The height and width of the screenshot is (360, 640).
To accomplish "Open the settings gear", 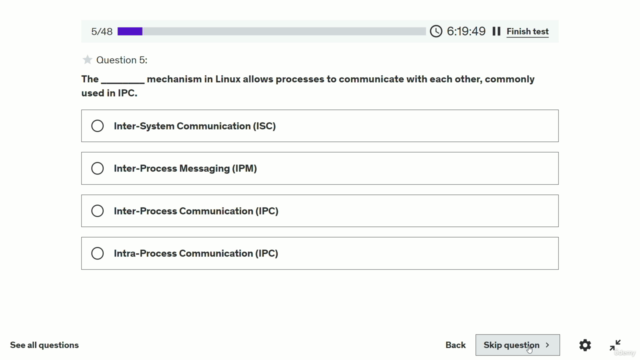I will pyautogui.click(x=585, y=345).
